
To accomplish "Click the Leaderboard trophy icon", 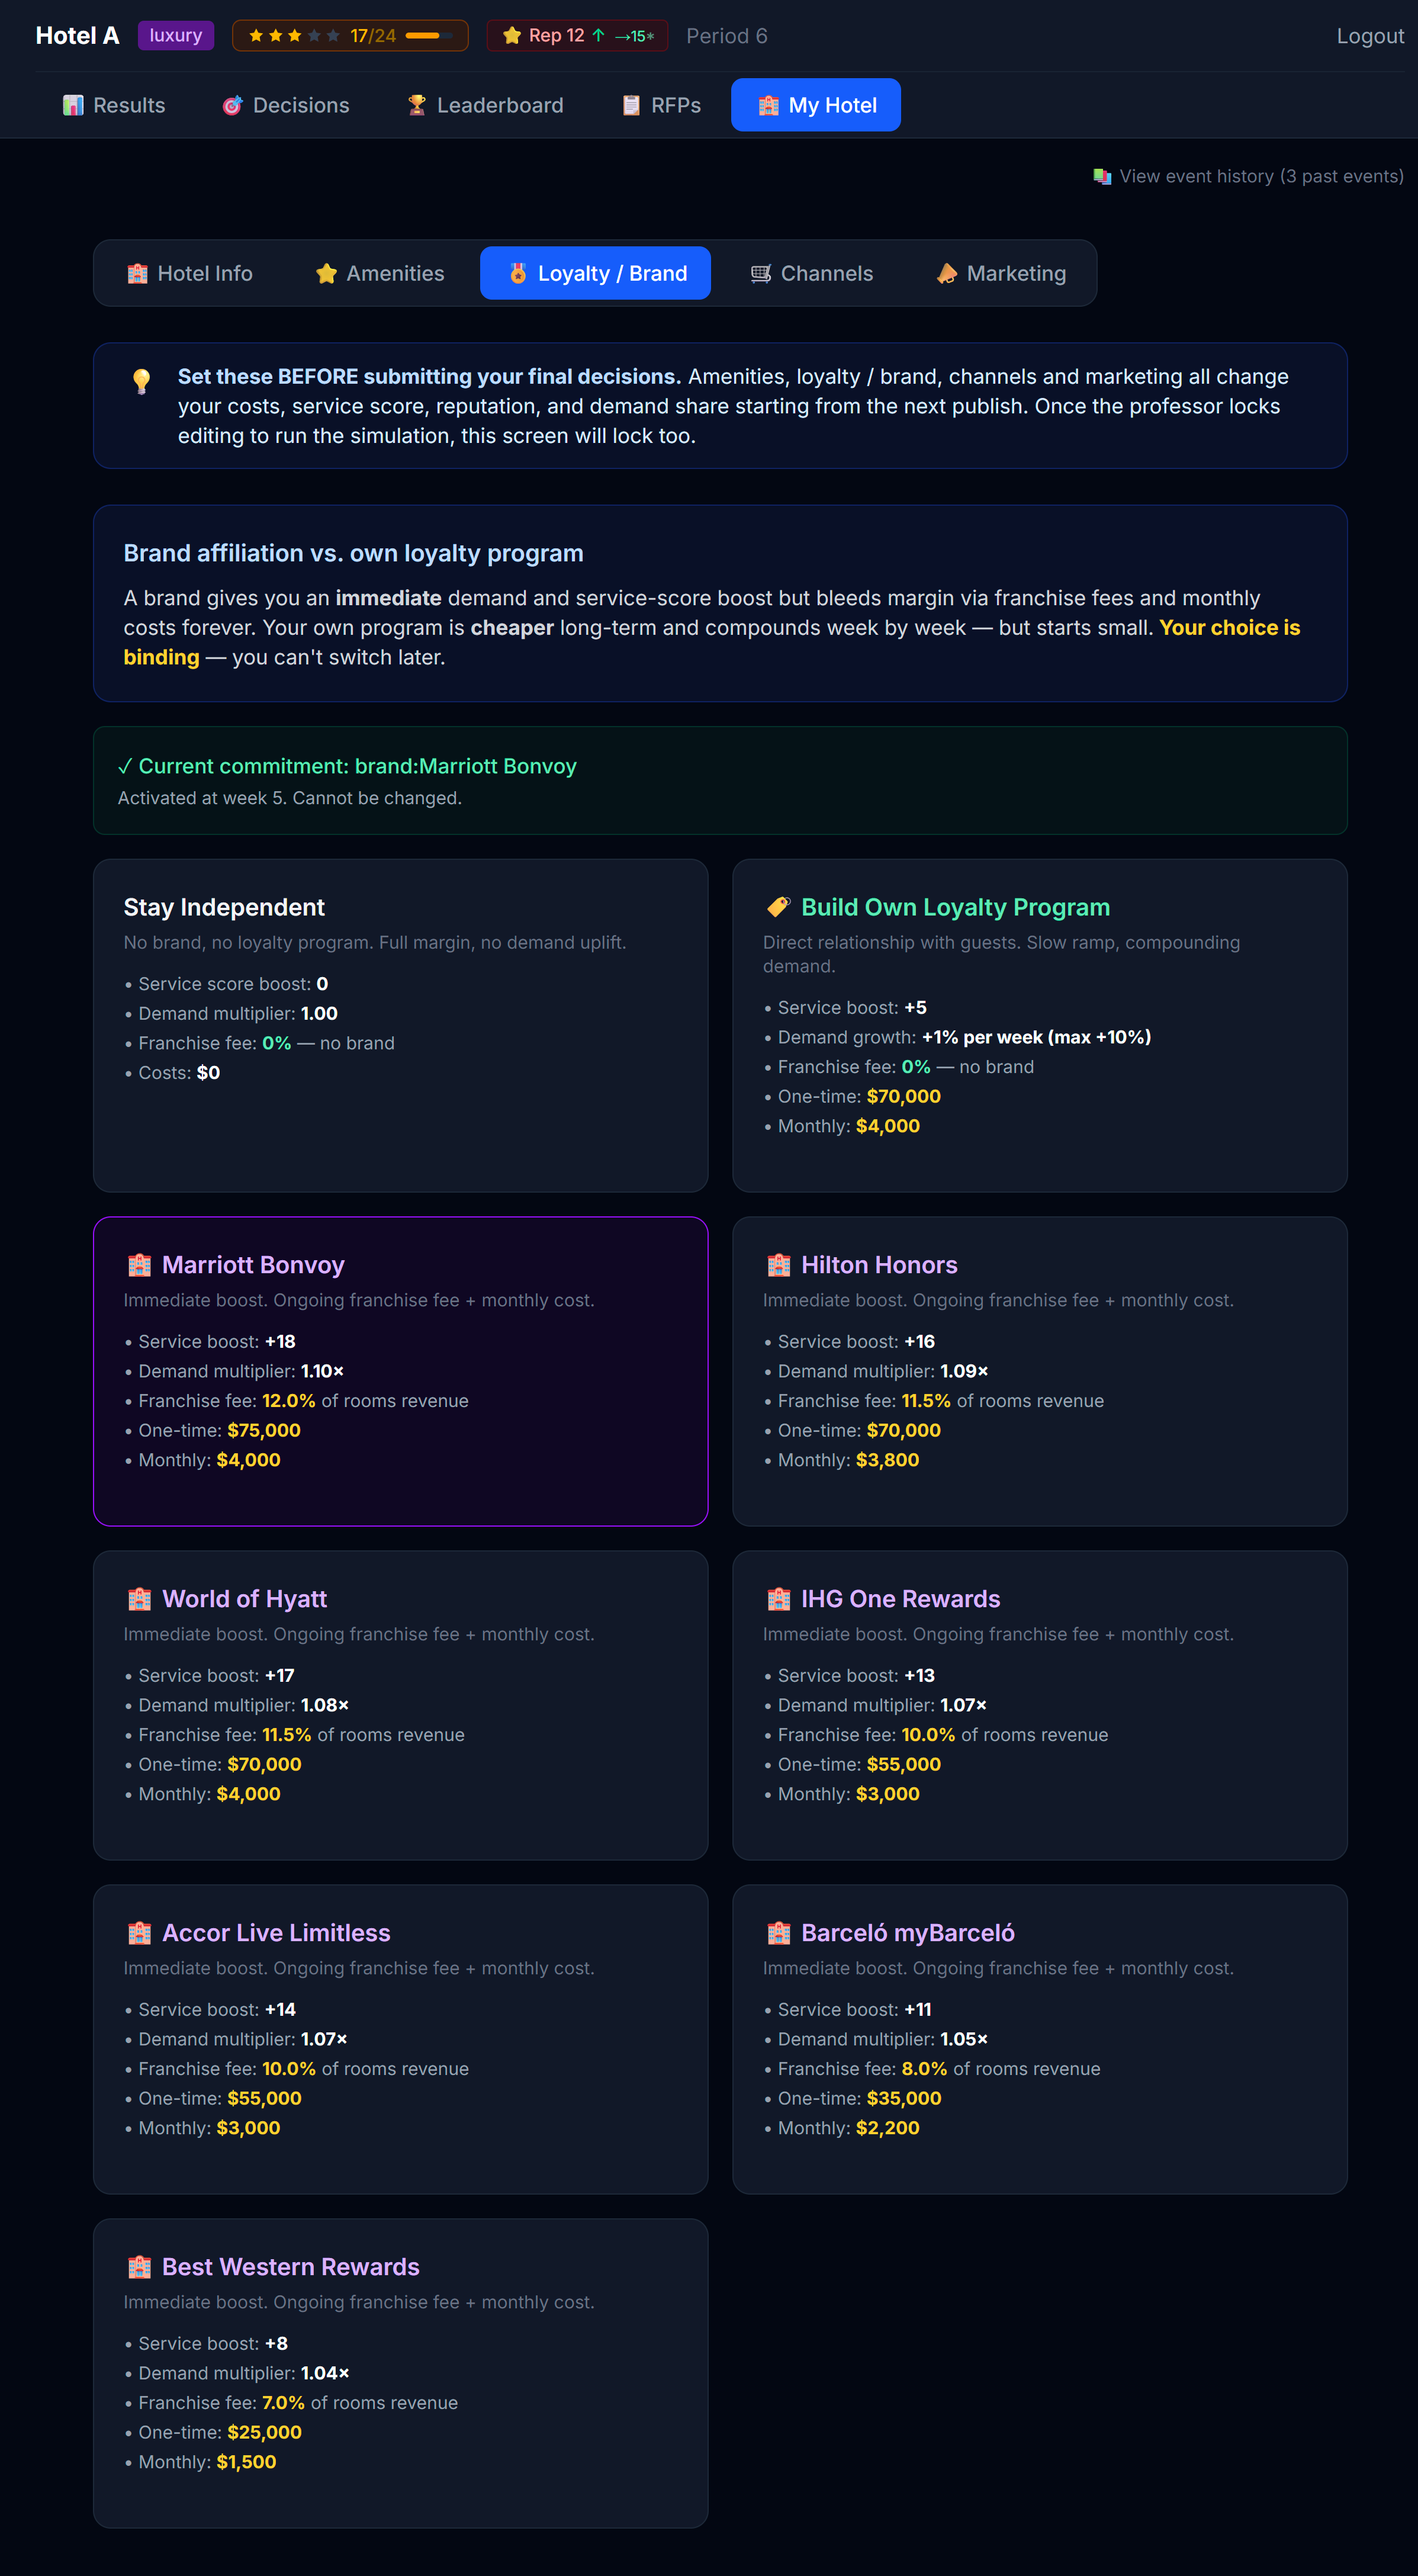I will coord(416,105).
